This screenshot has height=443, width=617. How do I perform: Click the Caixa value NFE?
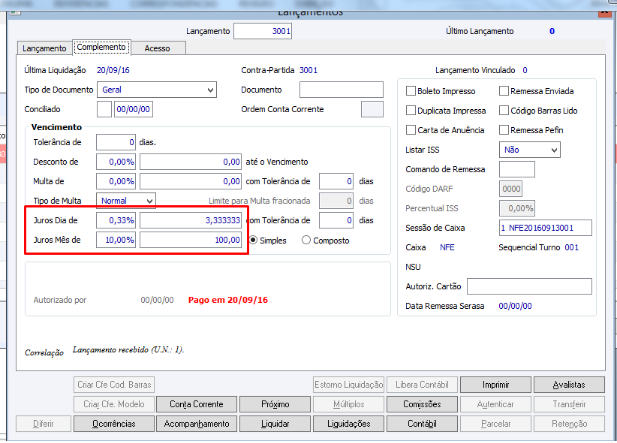[447, 247]
